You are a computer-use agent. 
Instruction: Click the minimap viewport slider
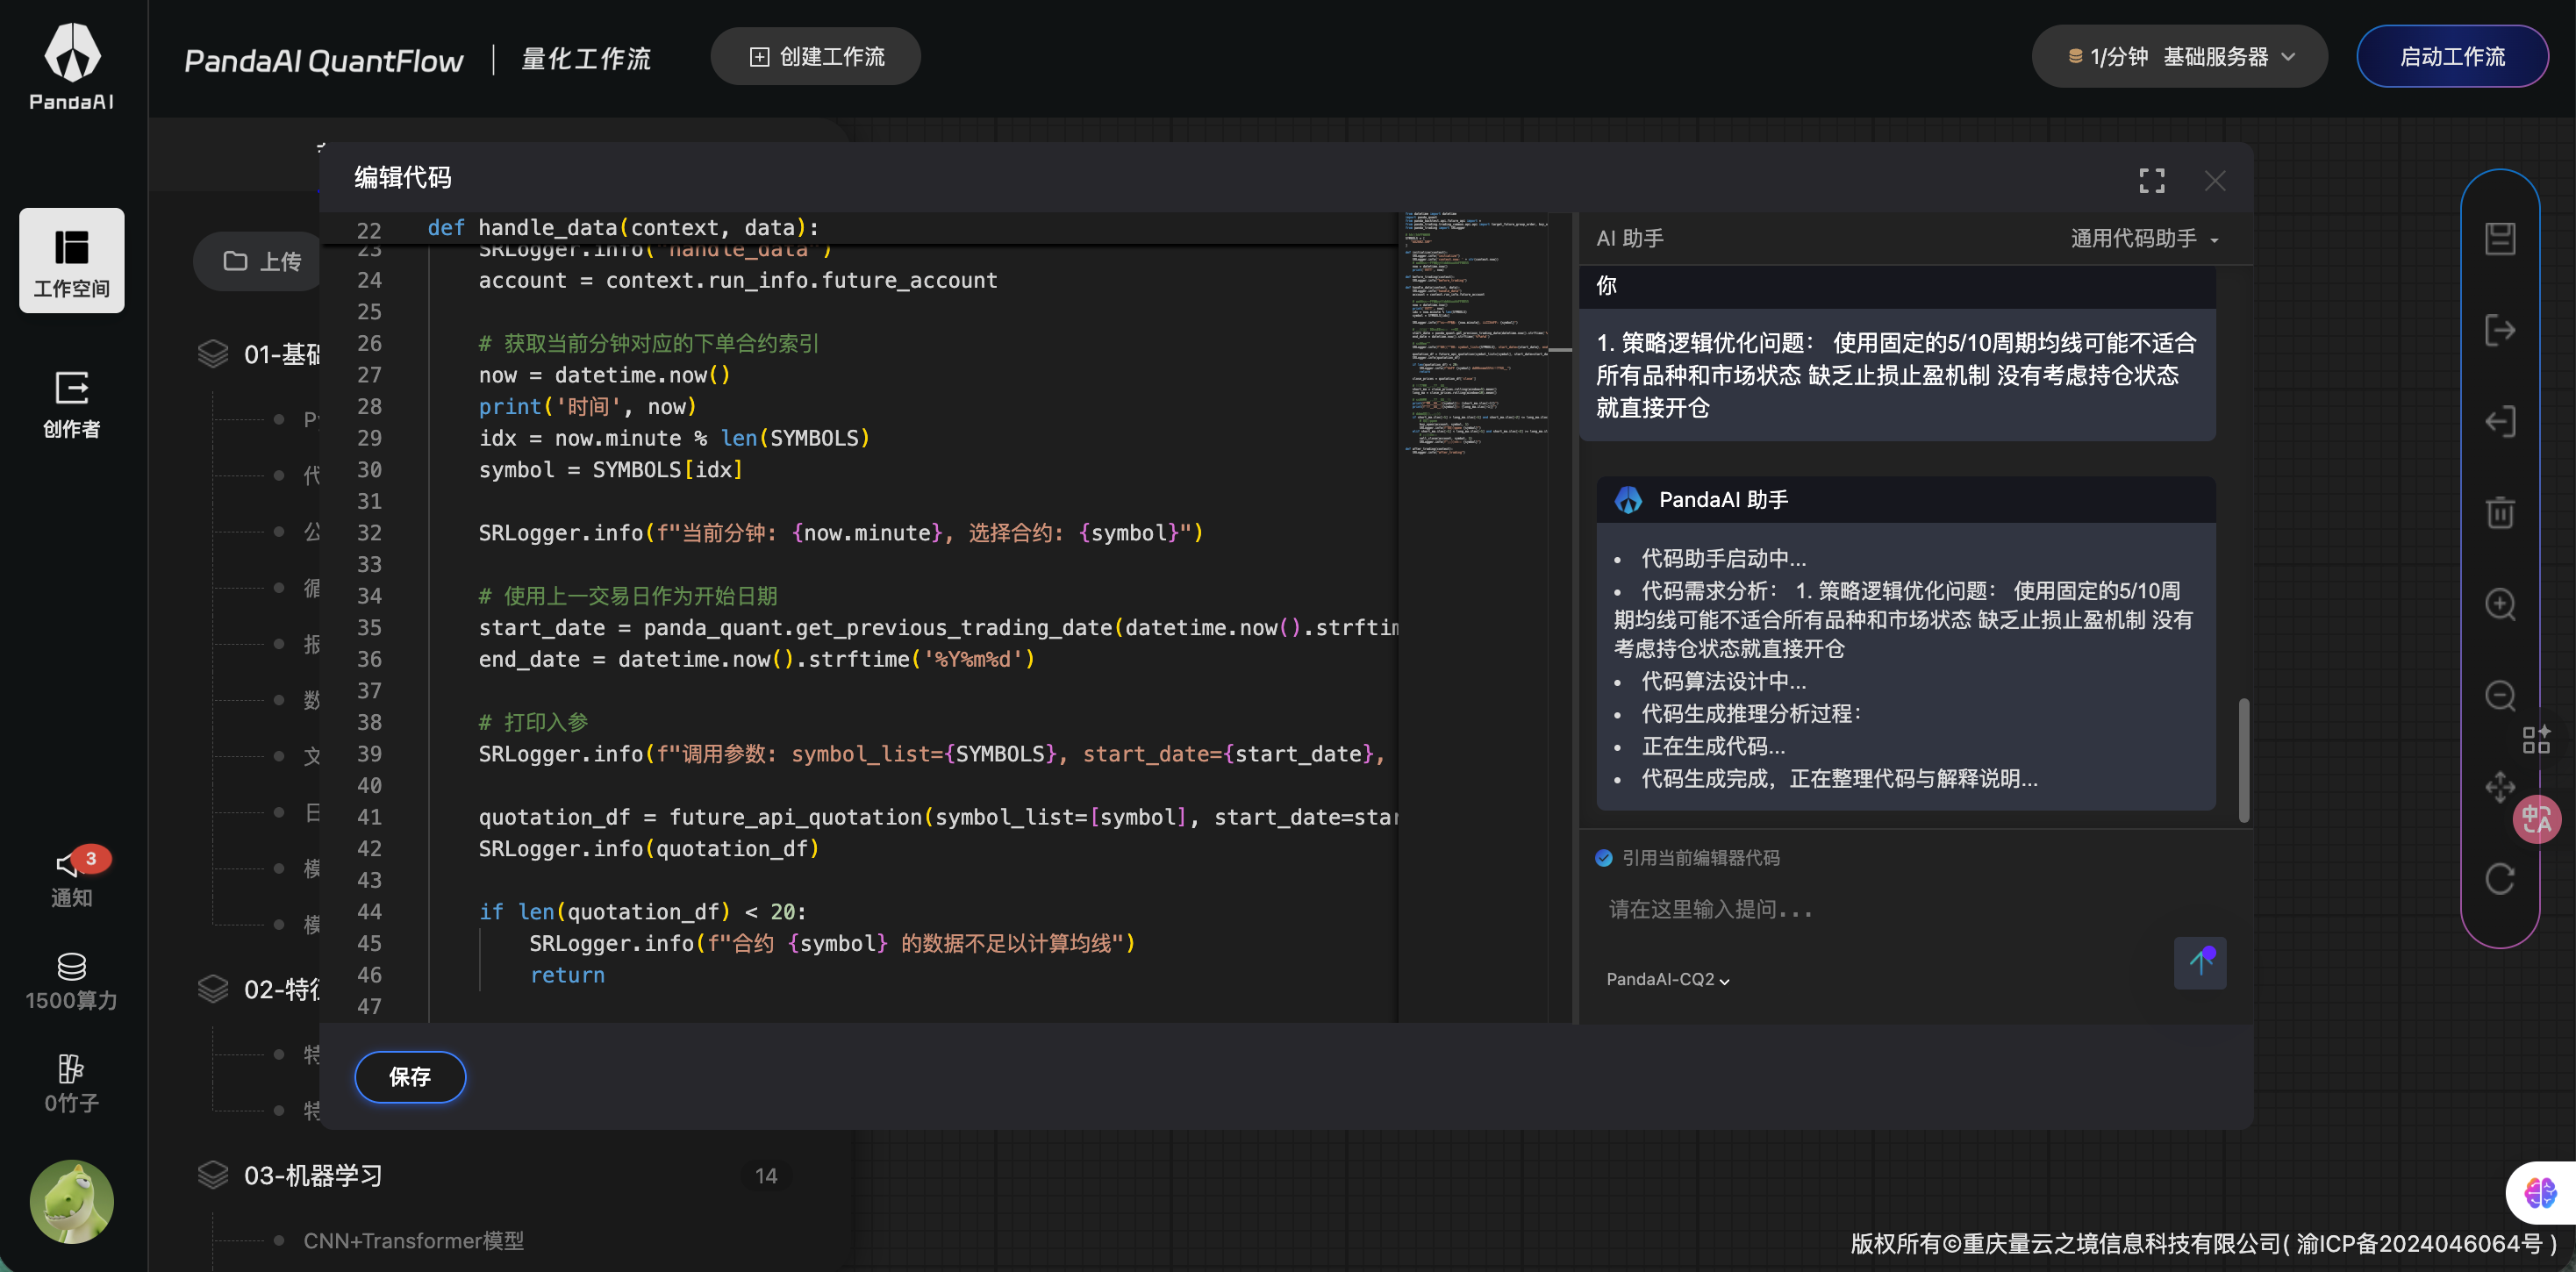point(1560,349)
